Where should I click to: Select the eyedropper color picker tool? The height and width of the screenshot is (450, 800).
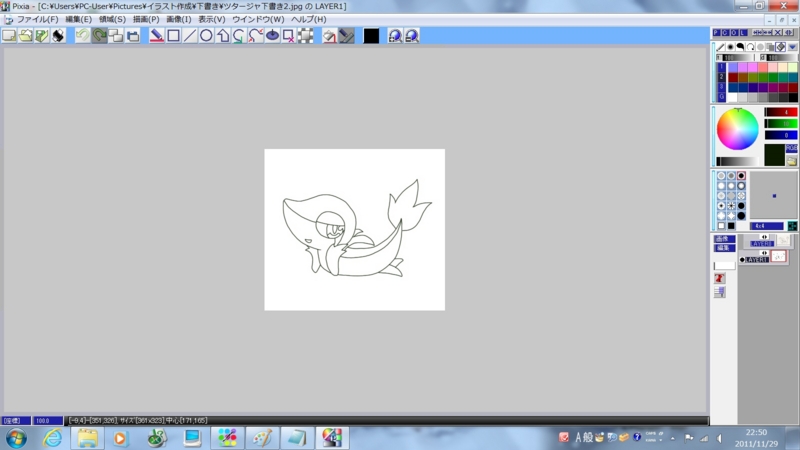(x=346, y=36)
